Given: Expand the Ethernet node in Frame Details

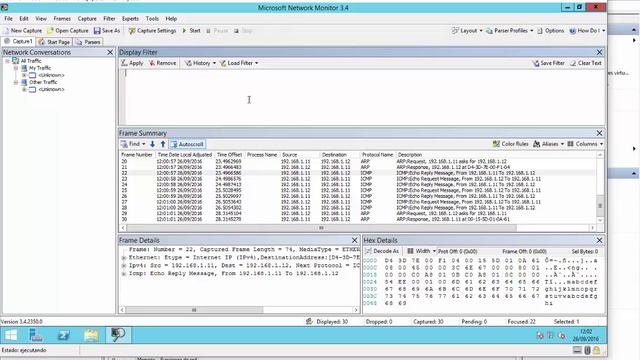Looking at the screenshot, I should point(124,258).
